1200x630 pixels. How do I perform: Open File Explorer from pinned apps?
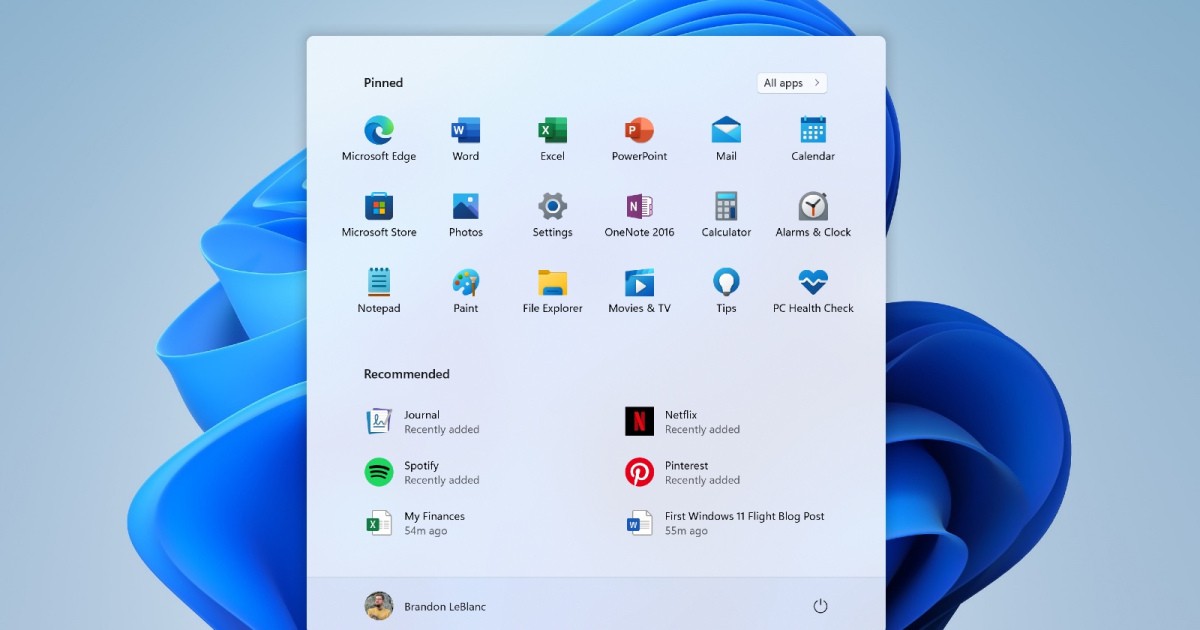coord(552,283)
